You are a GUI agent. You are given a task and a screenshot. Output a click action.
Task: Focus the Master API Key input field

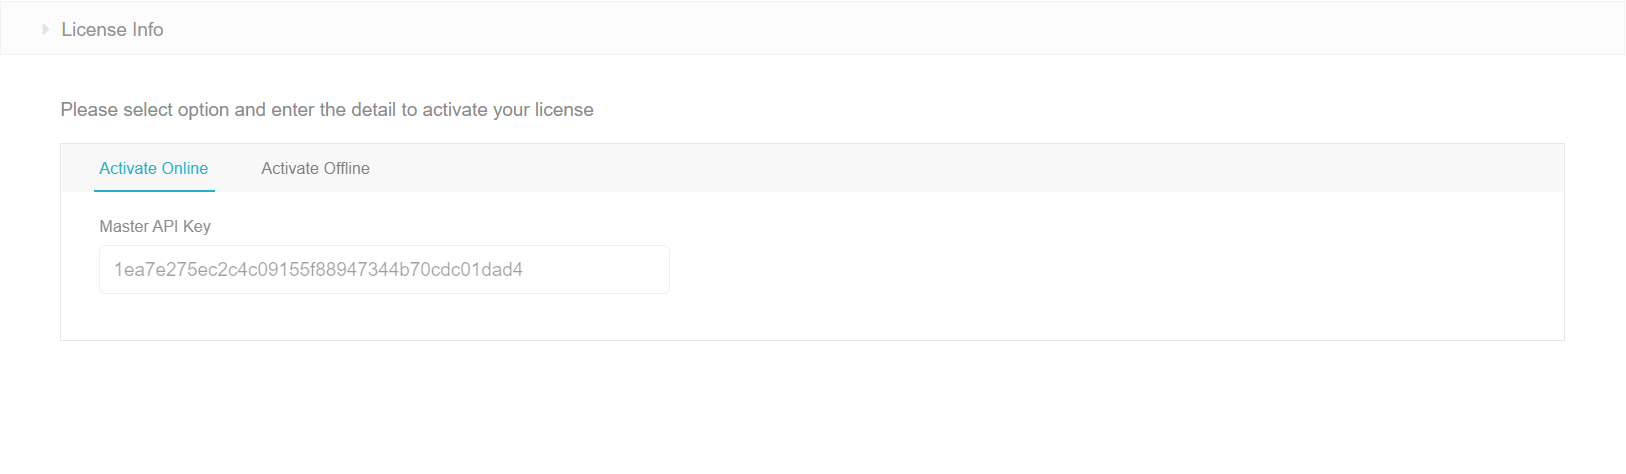[x=384, y=270]
